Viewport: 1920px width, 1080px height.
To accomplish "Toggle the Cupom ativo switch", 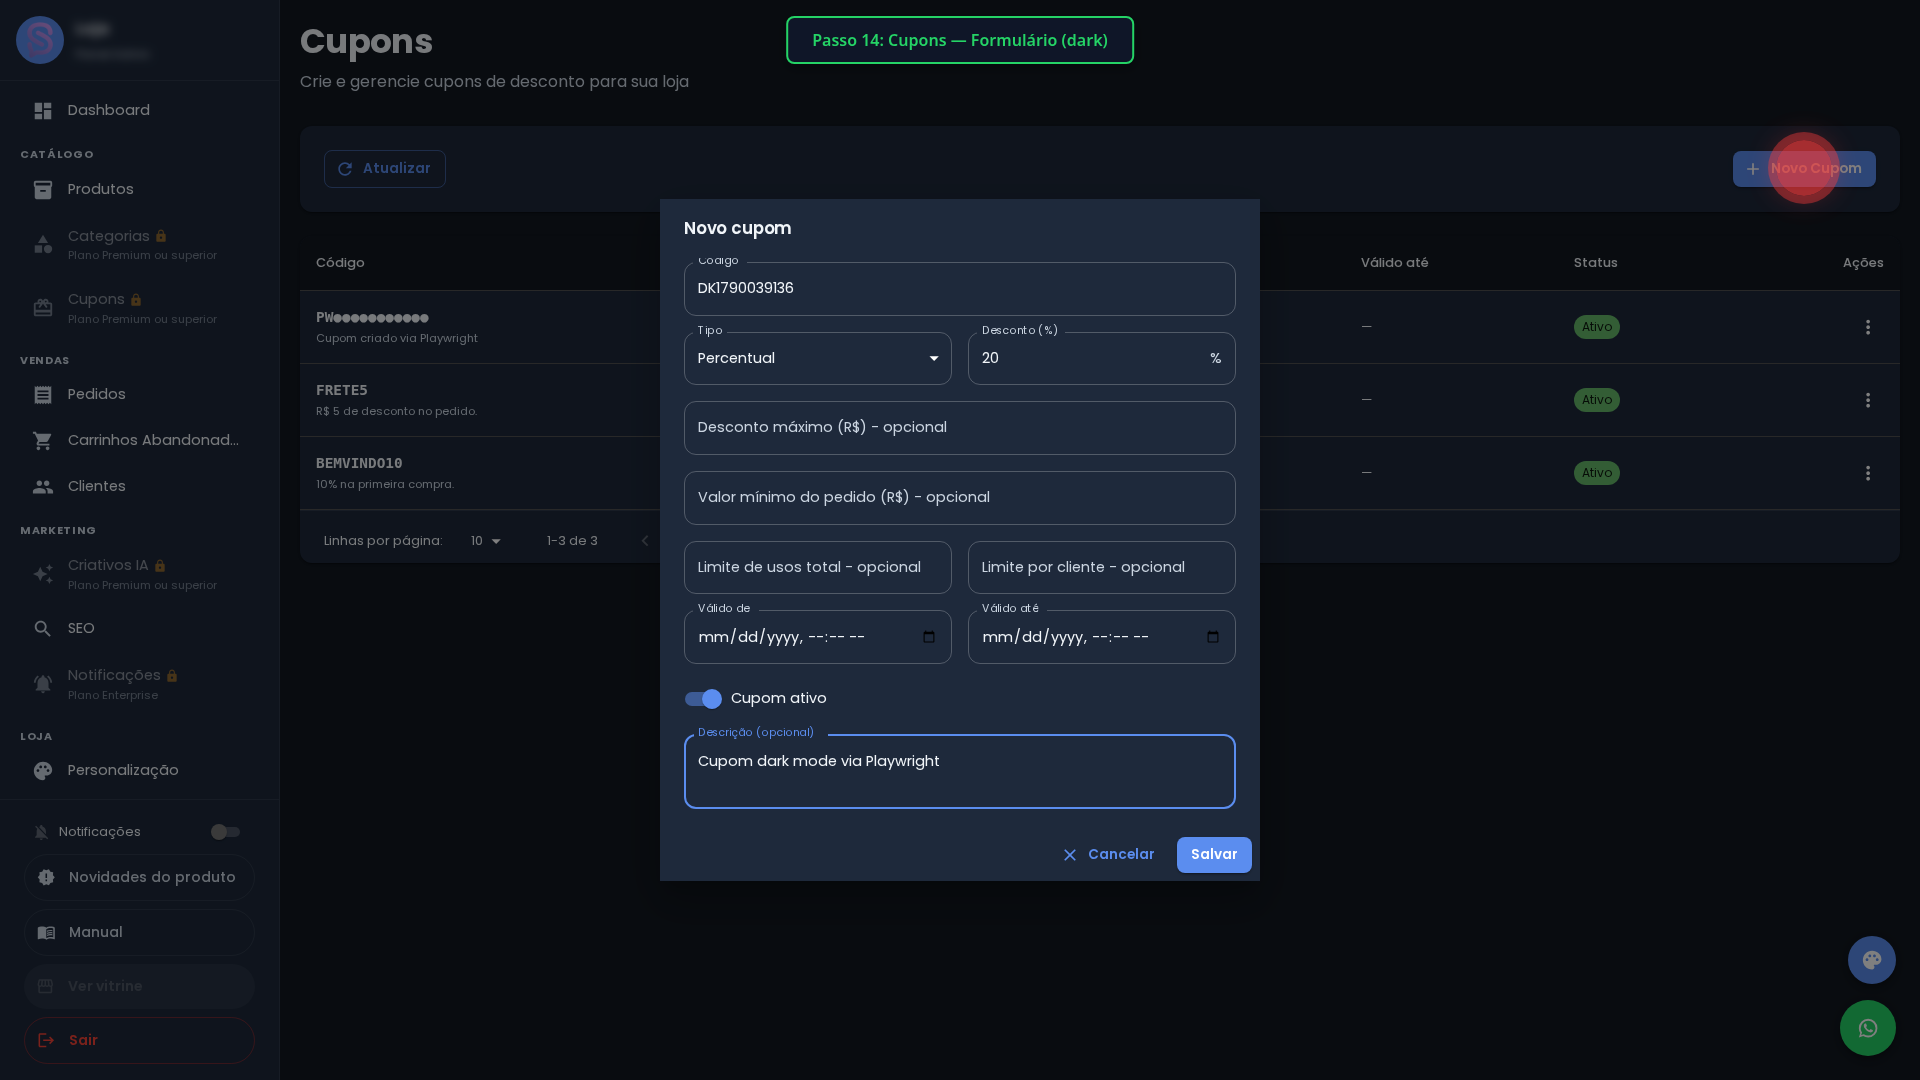I will (x=703, y=699).
